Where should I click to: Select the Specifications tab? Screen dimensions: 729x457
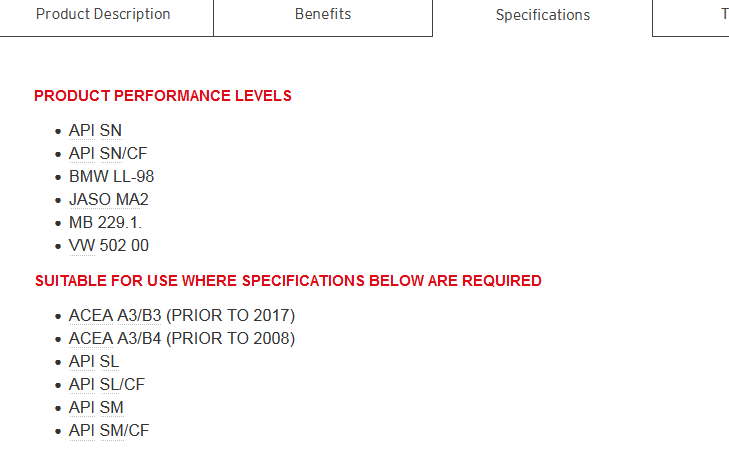(x=542, y=16)
